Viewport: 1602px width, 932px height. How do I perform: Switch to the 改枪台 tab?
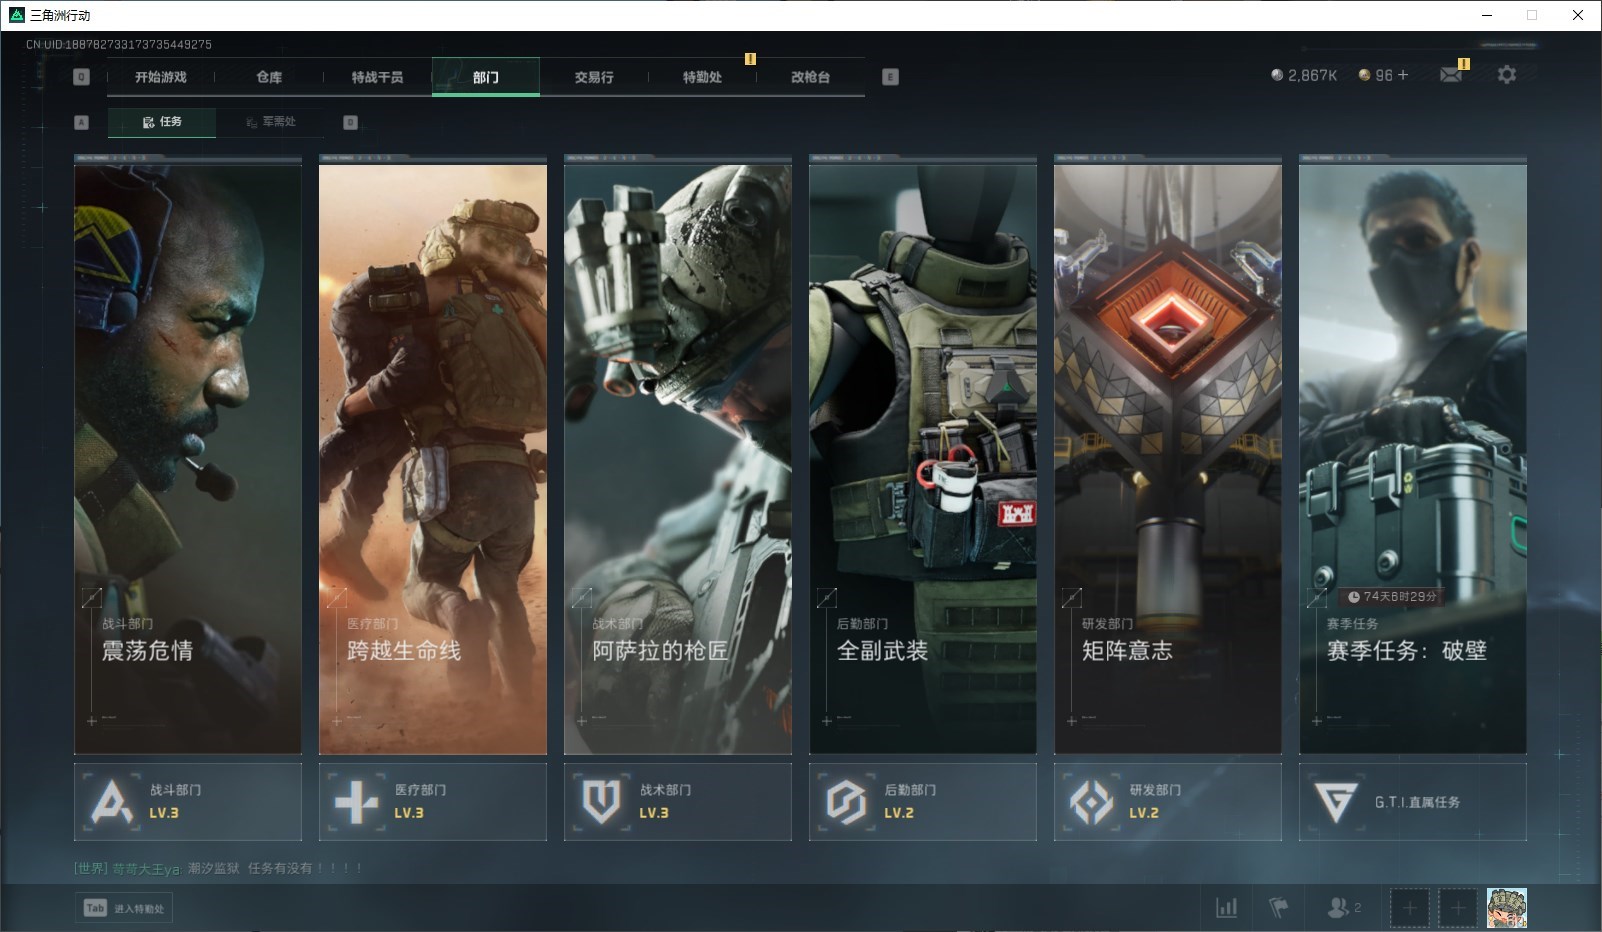coord(810,77)
